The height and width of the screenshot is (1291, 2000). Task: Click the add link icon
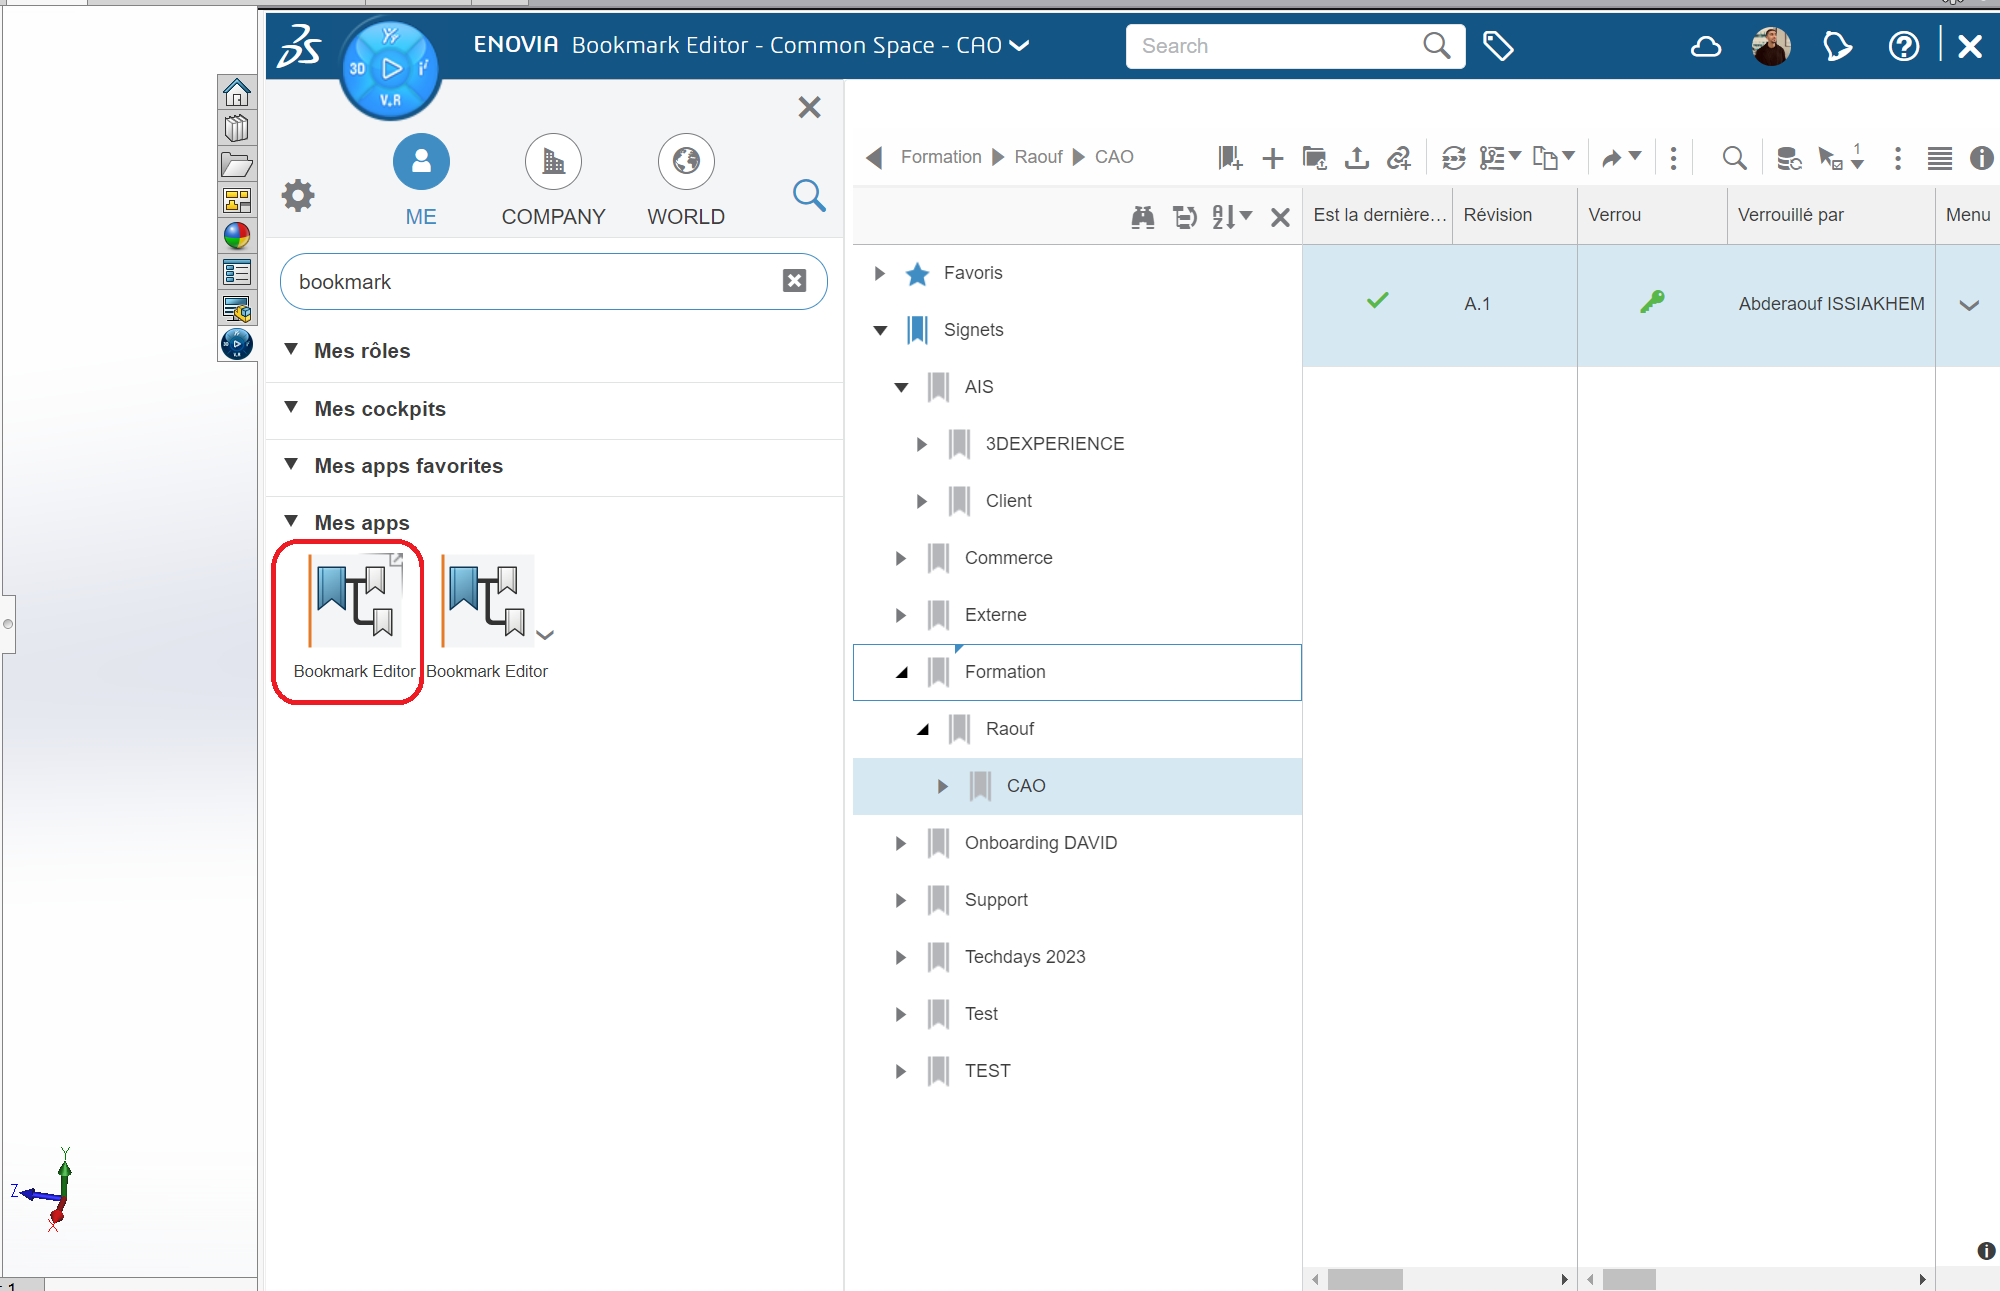[1399, 157]
